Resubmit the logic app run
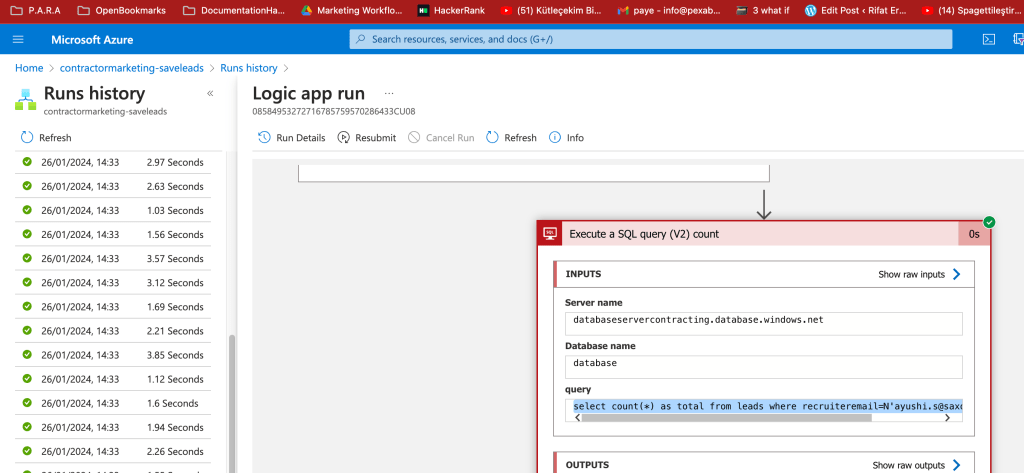The image size is (1024, 473). (367, 138)
